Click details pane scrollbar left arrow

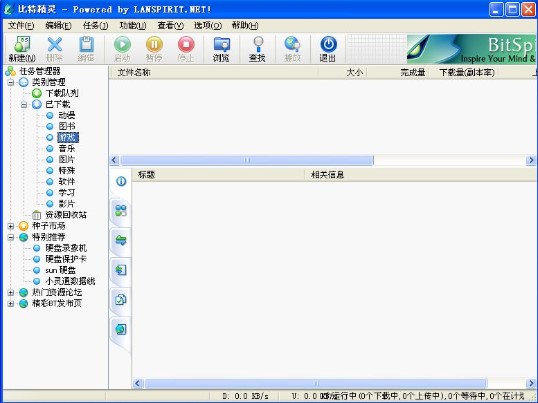[138, 383]
